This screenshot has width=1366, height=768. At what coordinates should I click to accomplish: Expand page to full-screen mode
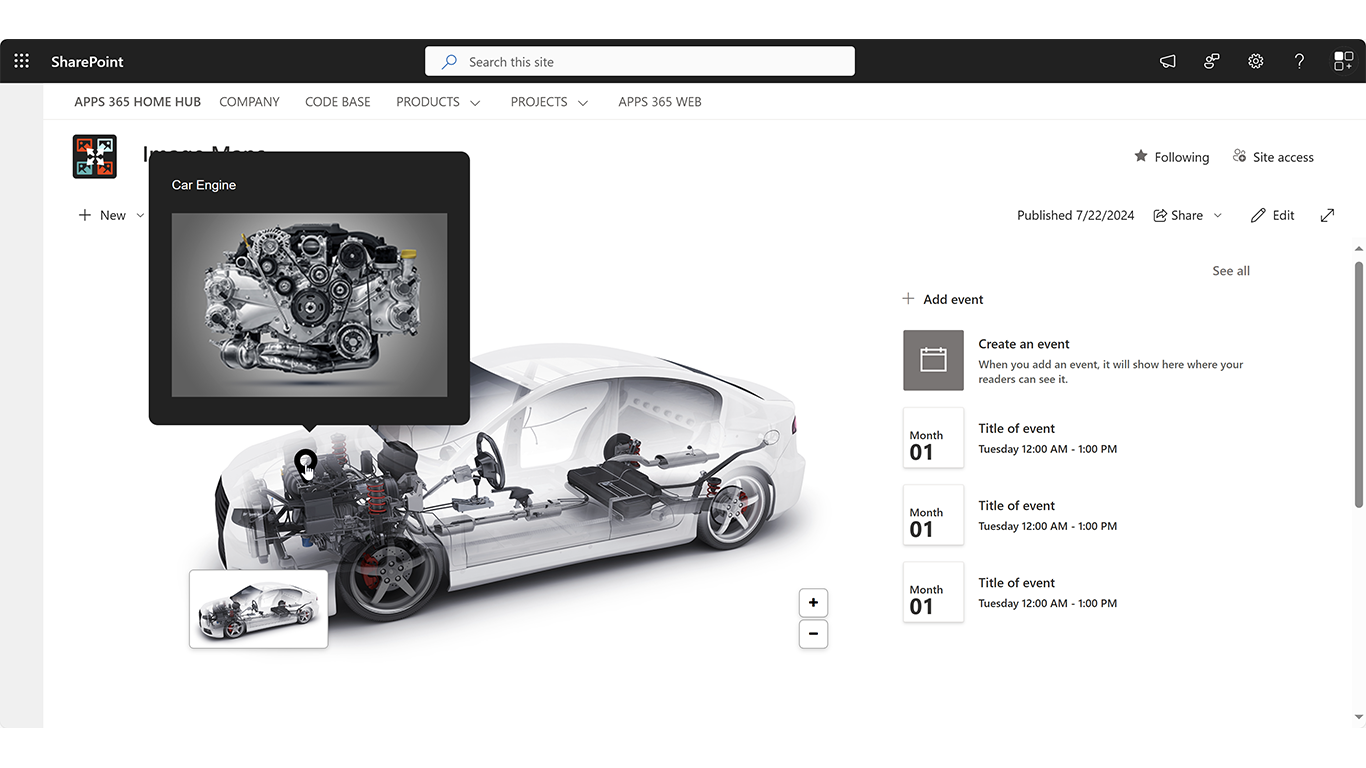click(1327, 215)
